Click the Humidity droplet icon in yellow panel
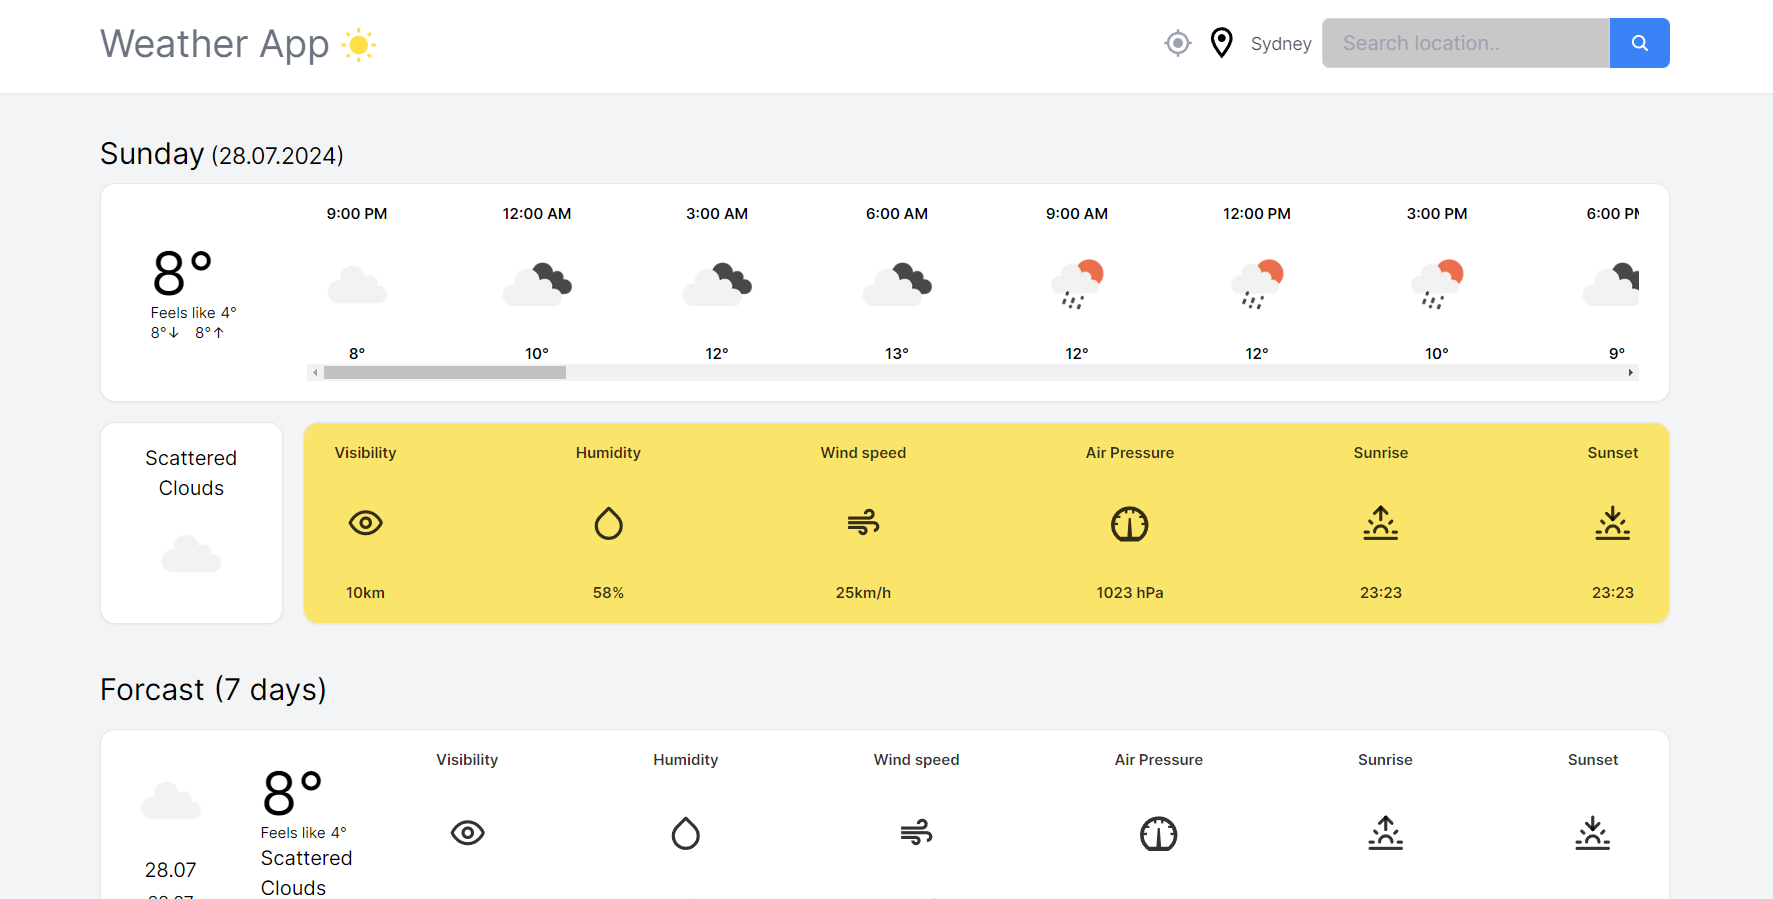 coord(608,523)
